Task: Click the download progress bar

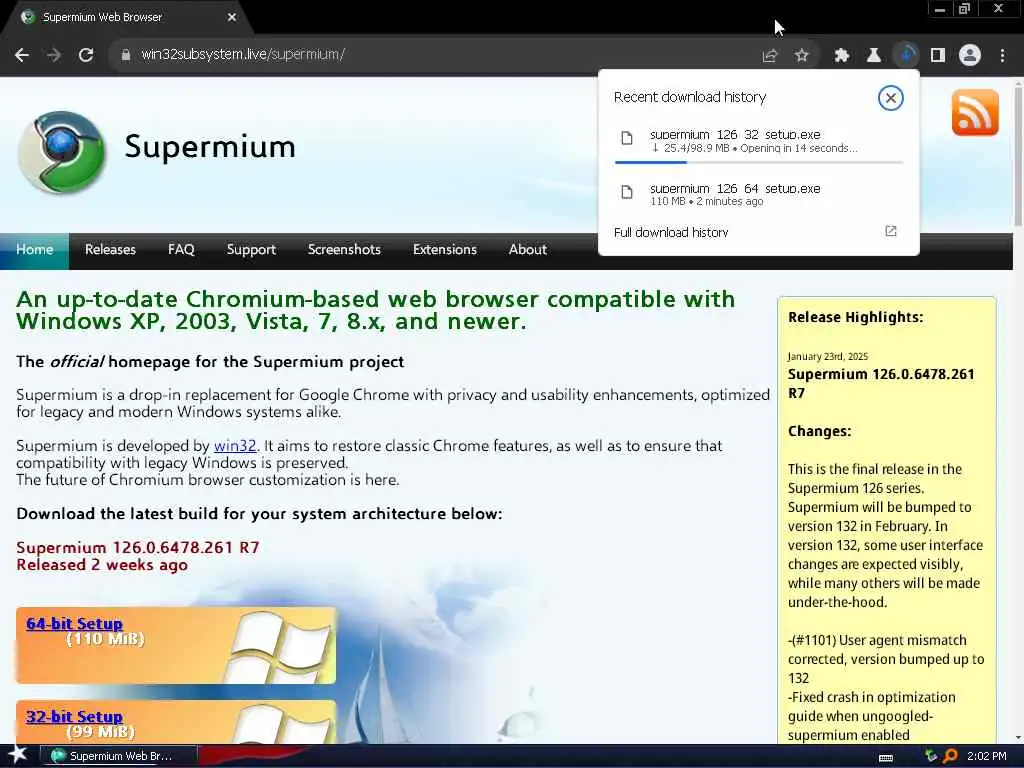Action: [x=759, y=161]
